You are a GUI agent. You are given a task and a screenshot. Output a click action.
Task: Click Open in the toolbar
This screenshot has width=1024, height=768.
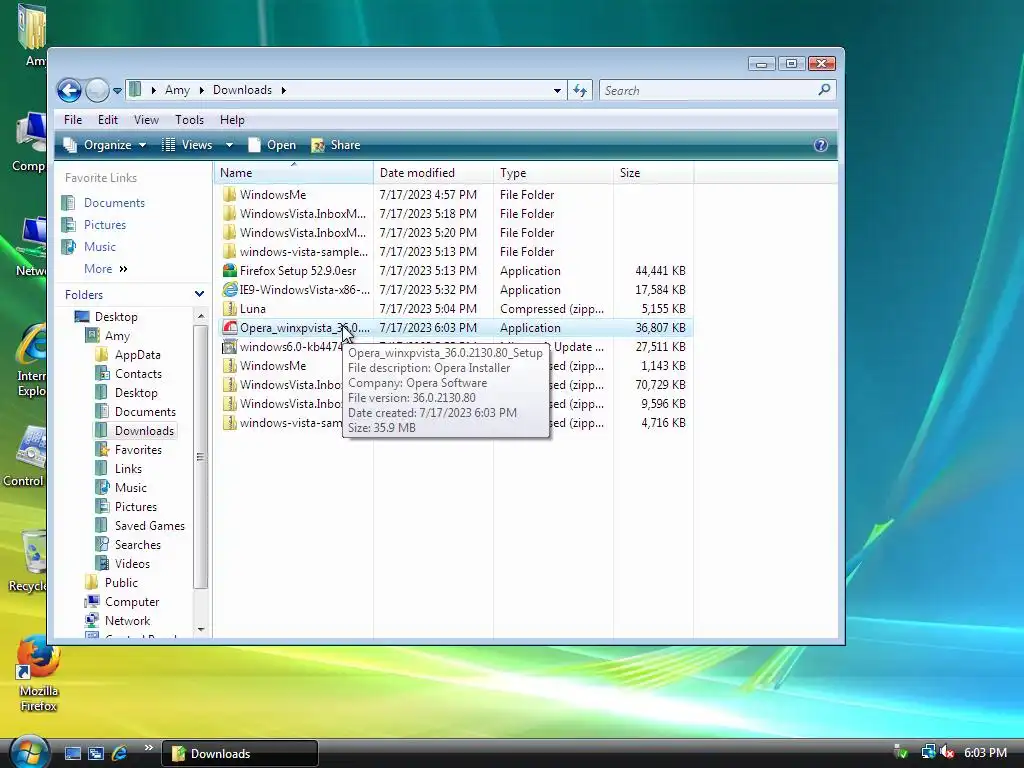272,145
